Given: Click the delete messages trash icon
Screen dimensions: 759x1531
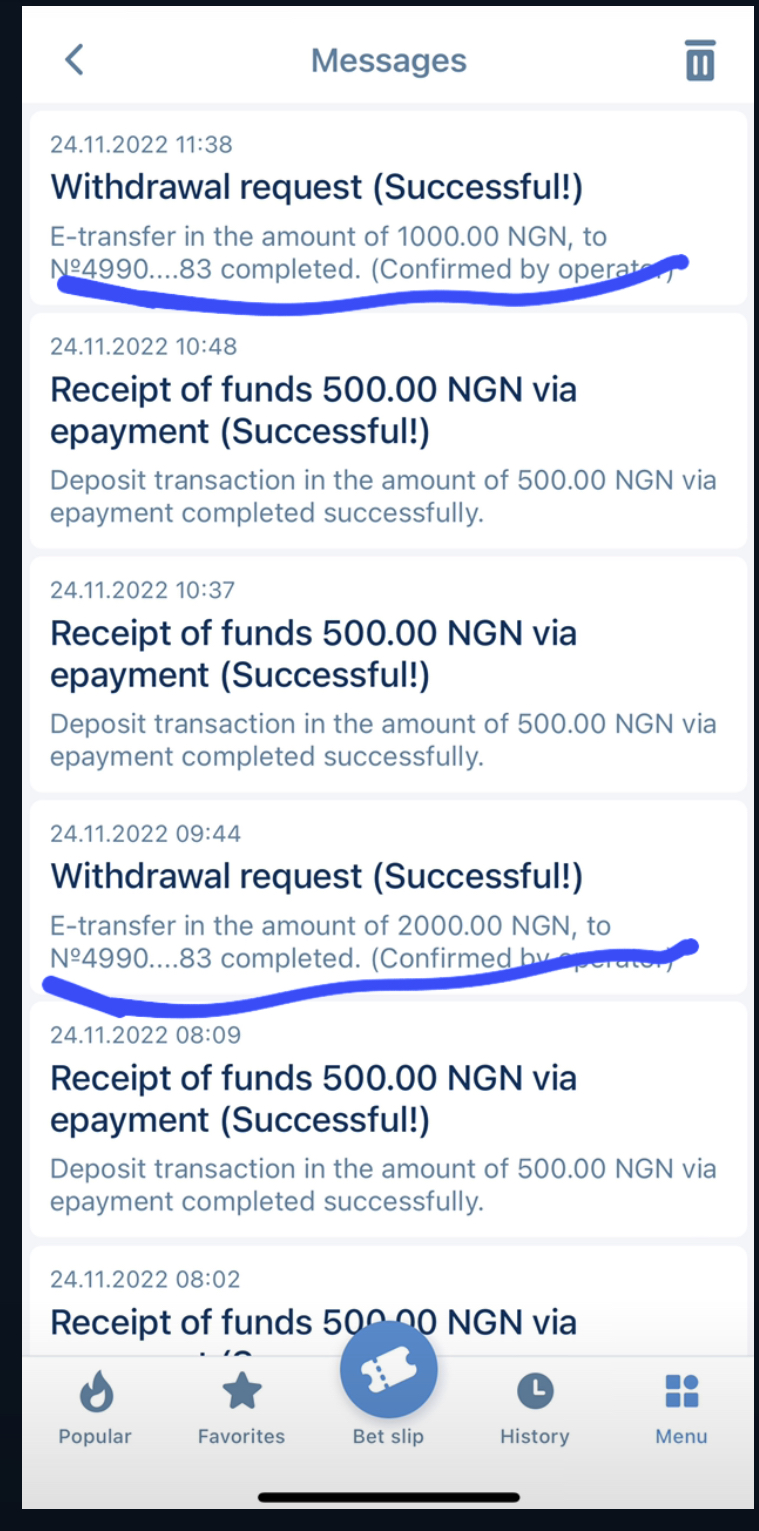Looking at the screenshot, I should point(700,60).
